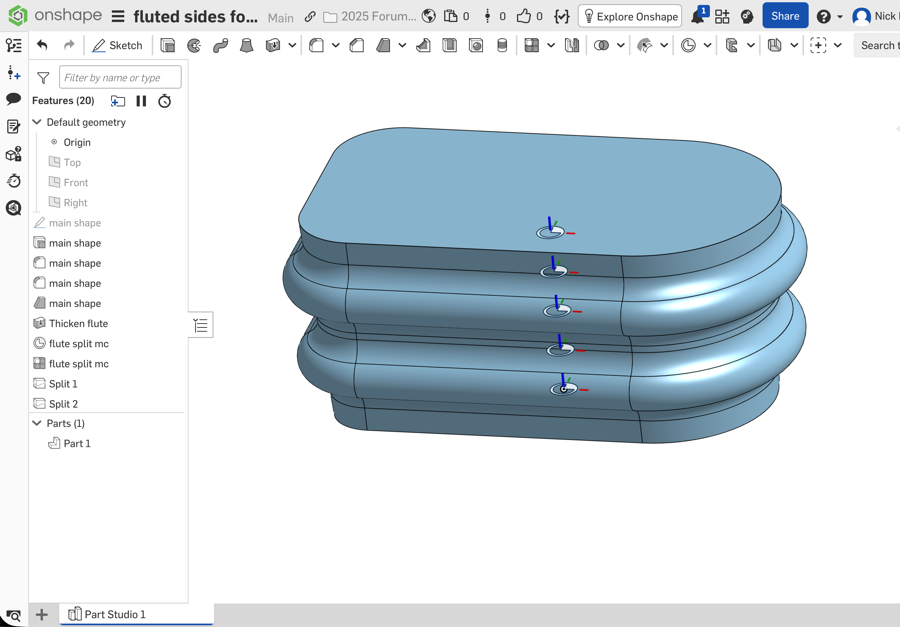
Task: Click the Undo arrow
Action: point(42,45)
